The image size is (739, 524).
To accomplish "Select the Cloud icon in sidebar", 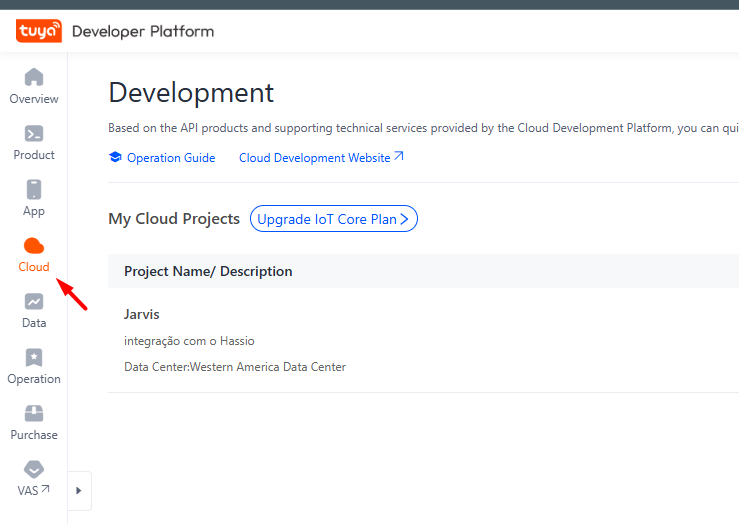I will click(34, 246).
